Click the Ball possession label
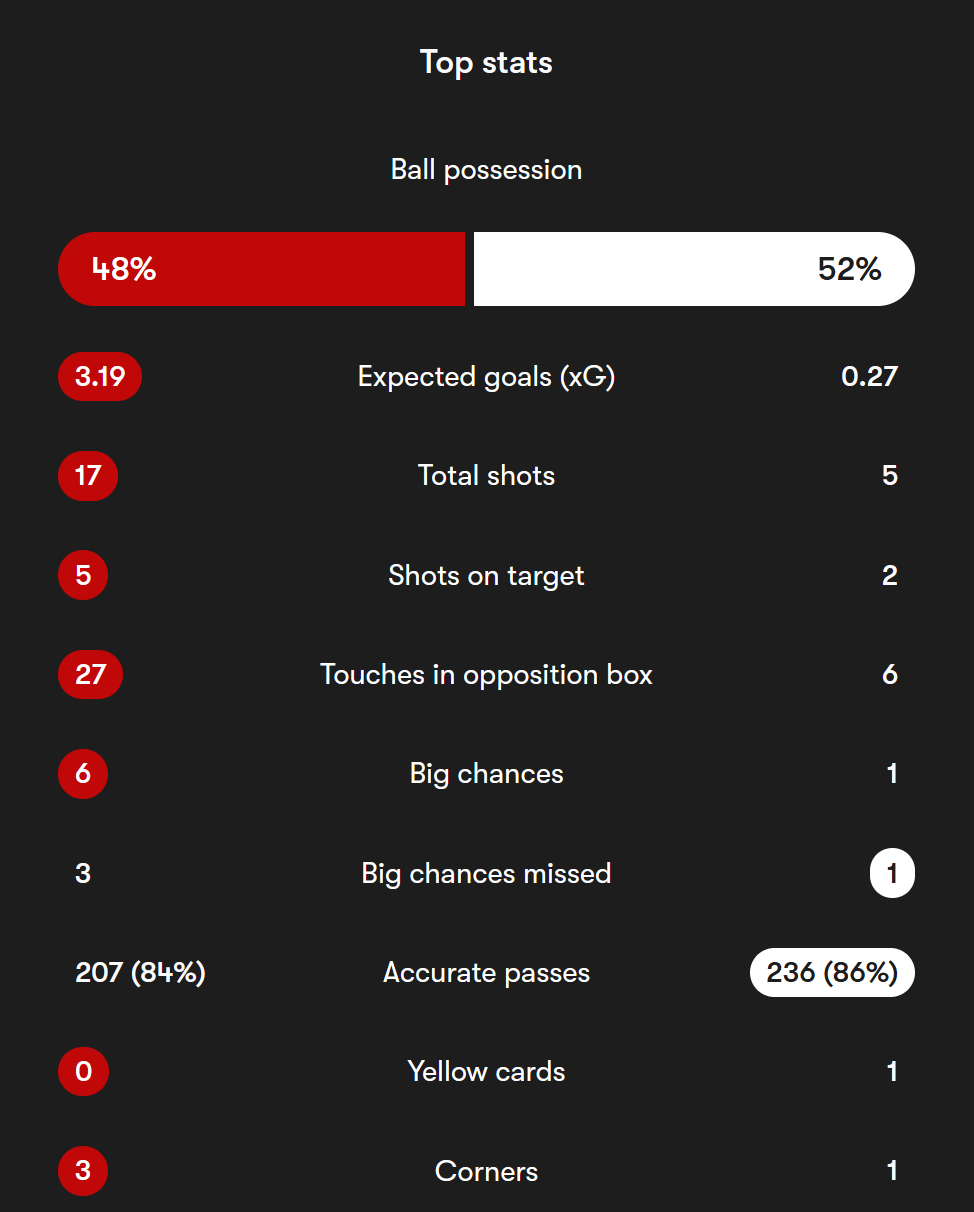 (x=486, y=170)
